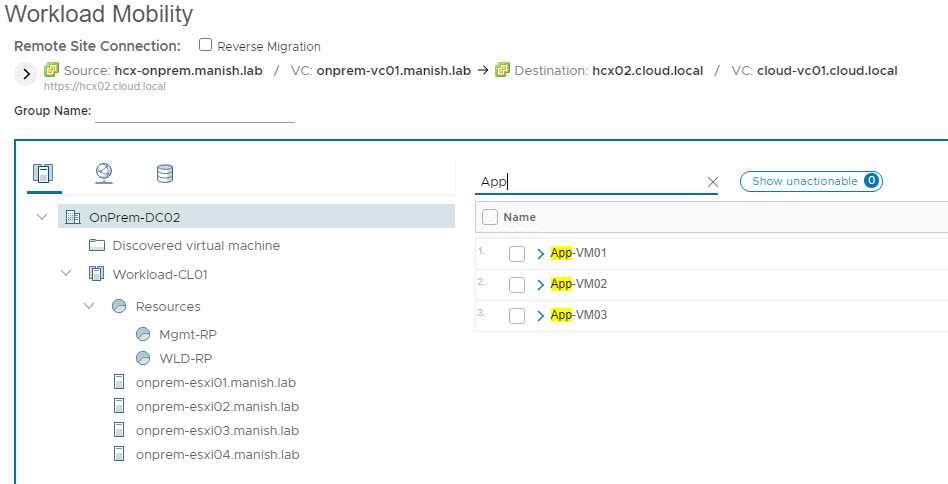Click the Group Name input field
Screen dimensions: 948x484
(x=195, y=111)
